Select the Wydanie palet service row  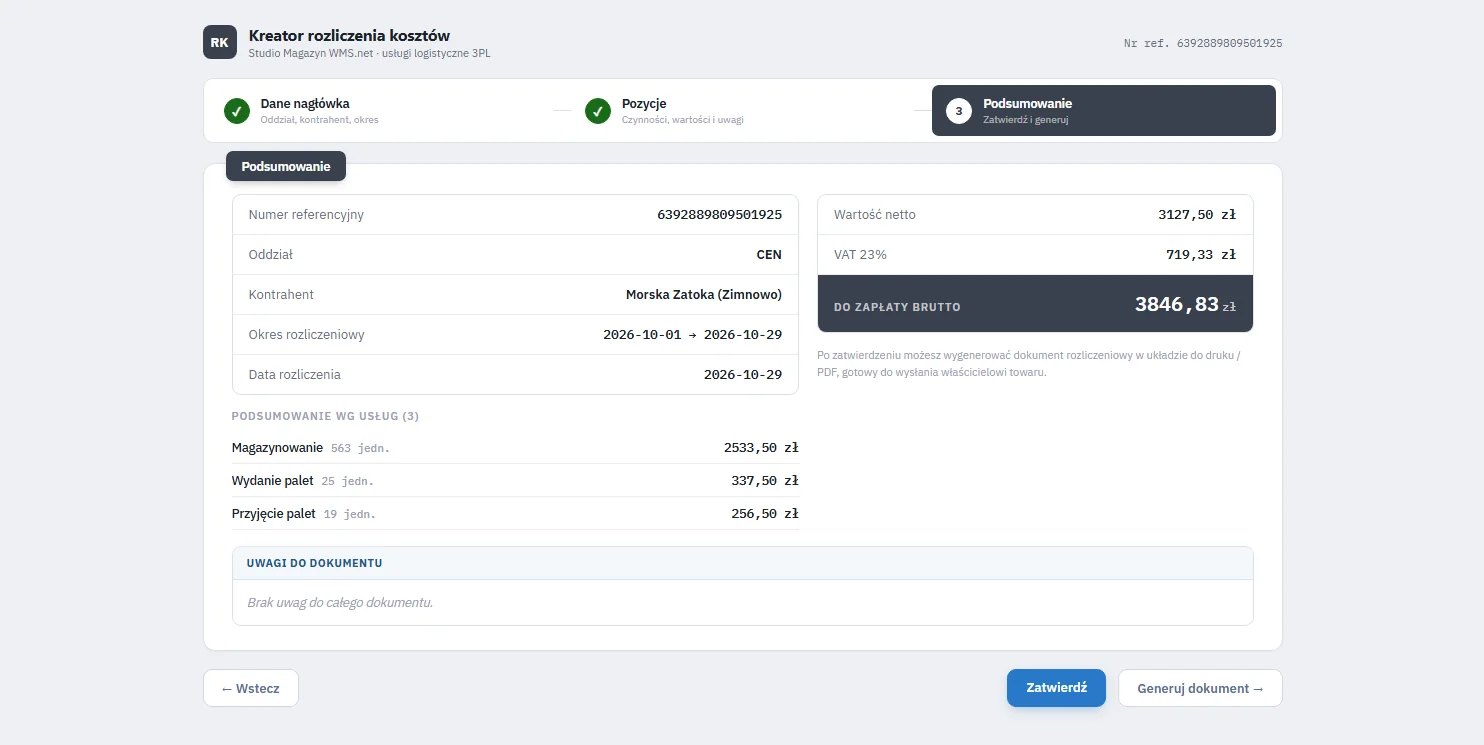515,481
